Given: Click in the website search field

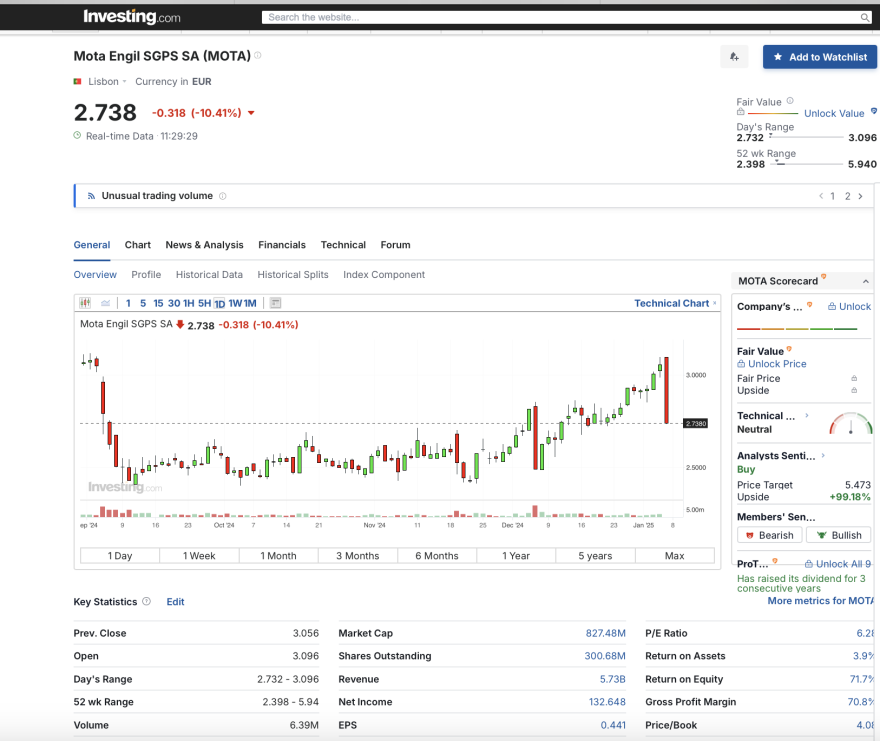Looking at the screenshot, I should [561, 17].
